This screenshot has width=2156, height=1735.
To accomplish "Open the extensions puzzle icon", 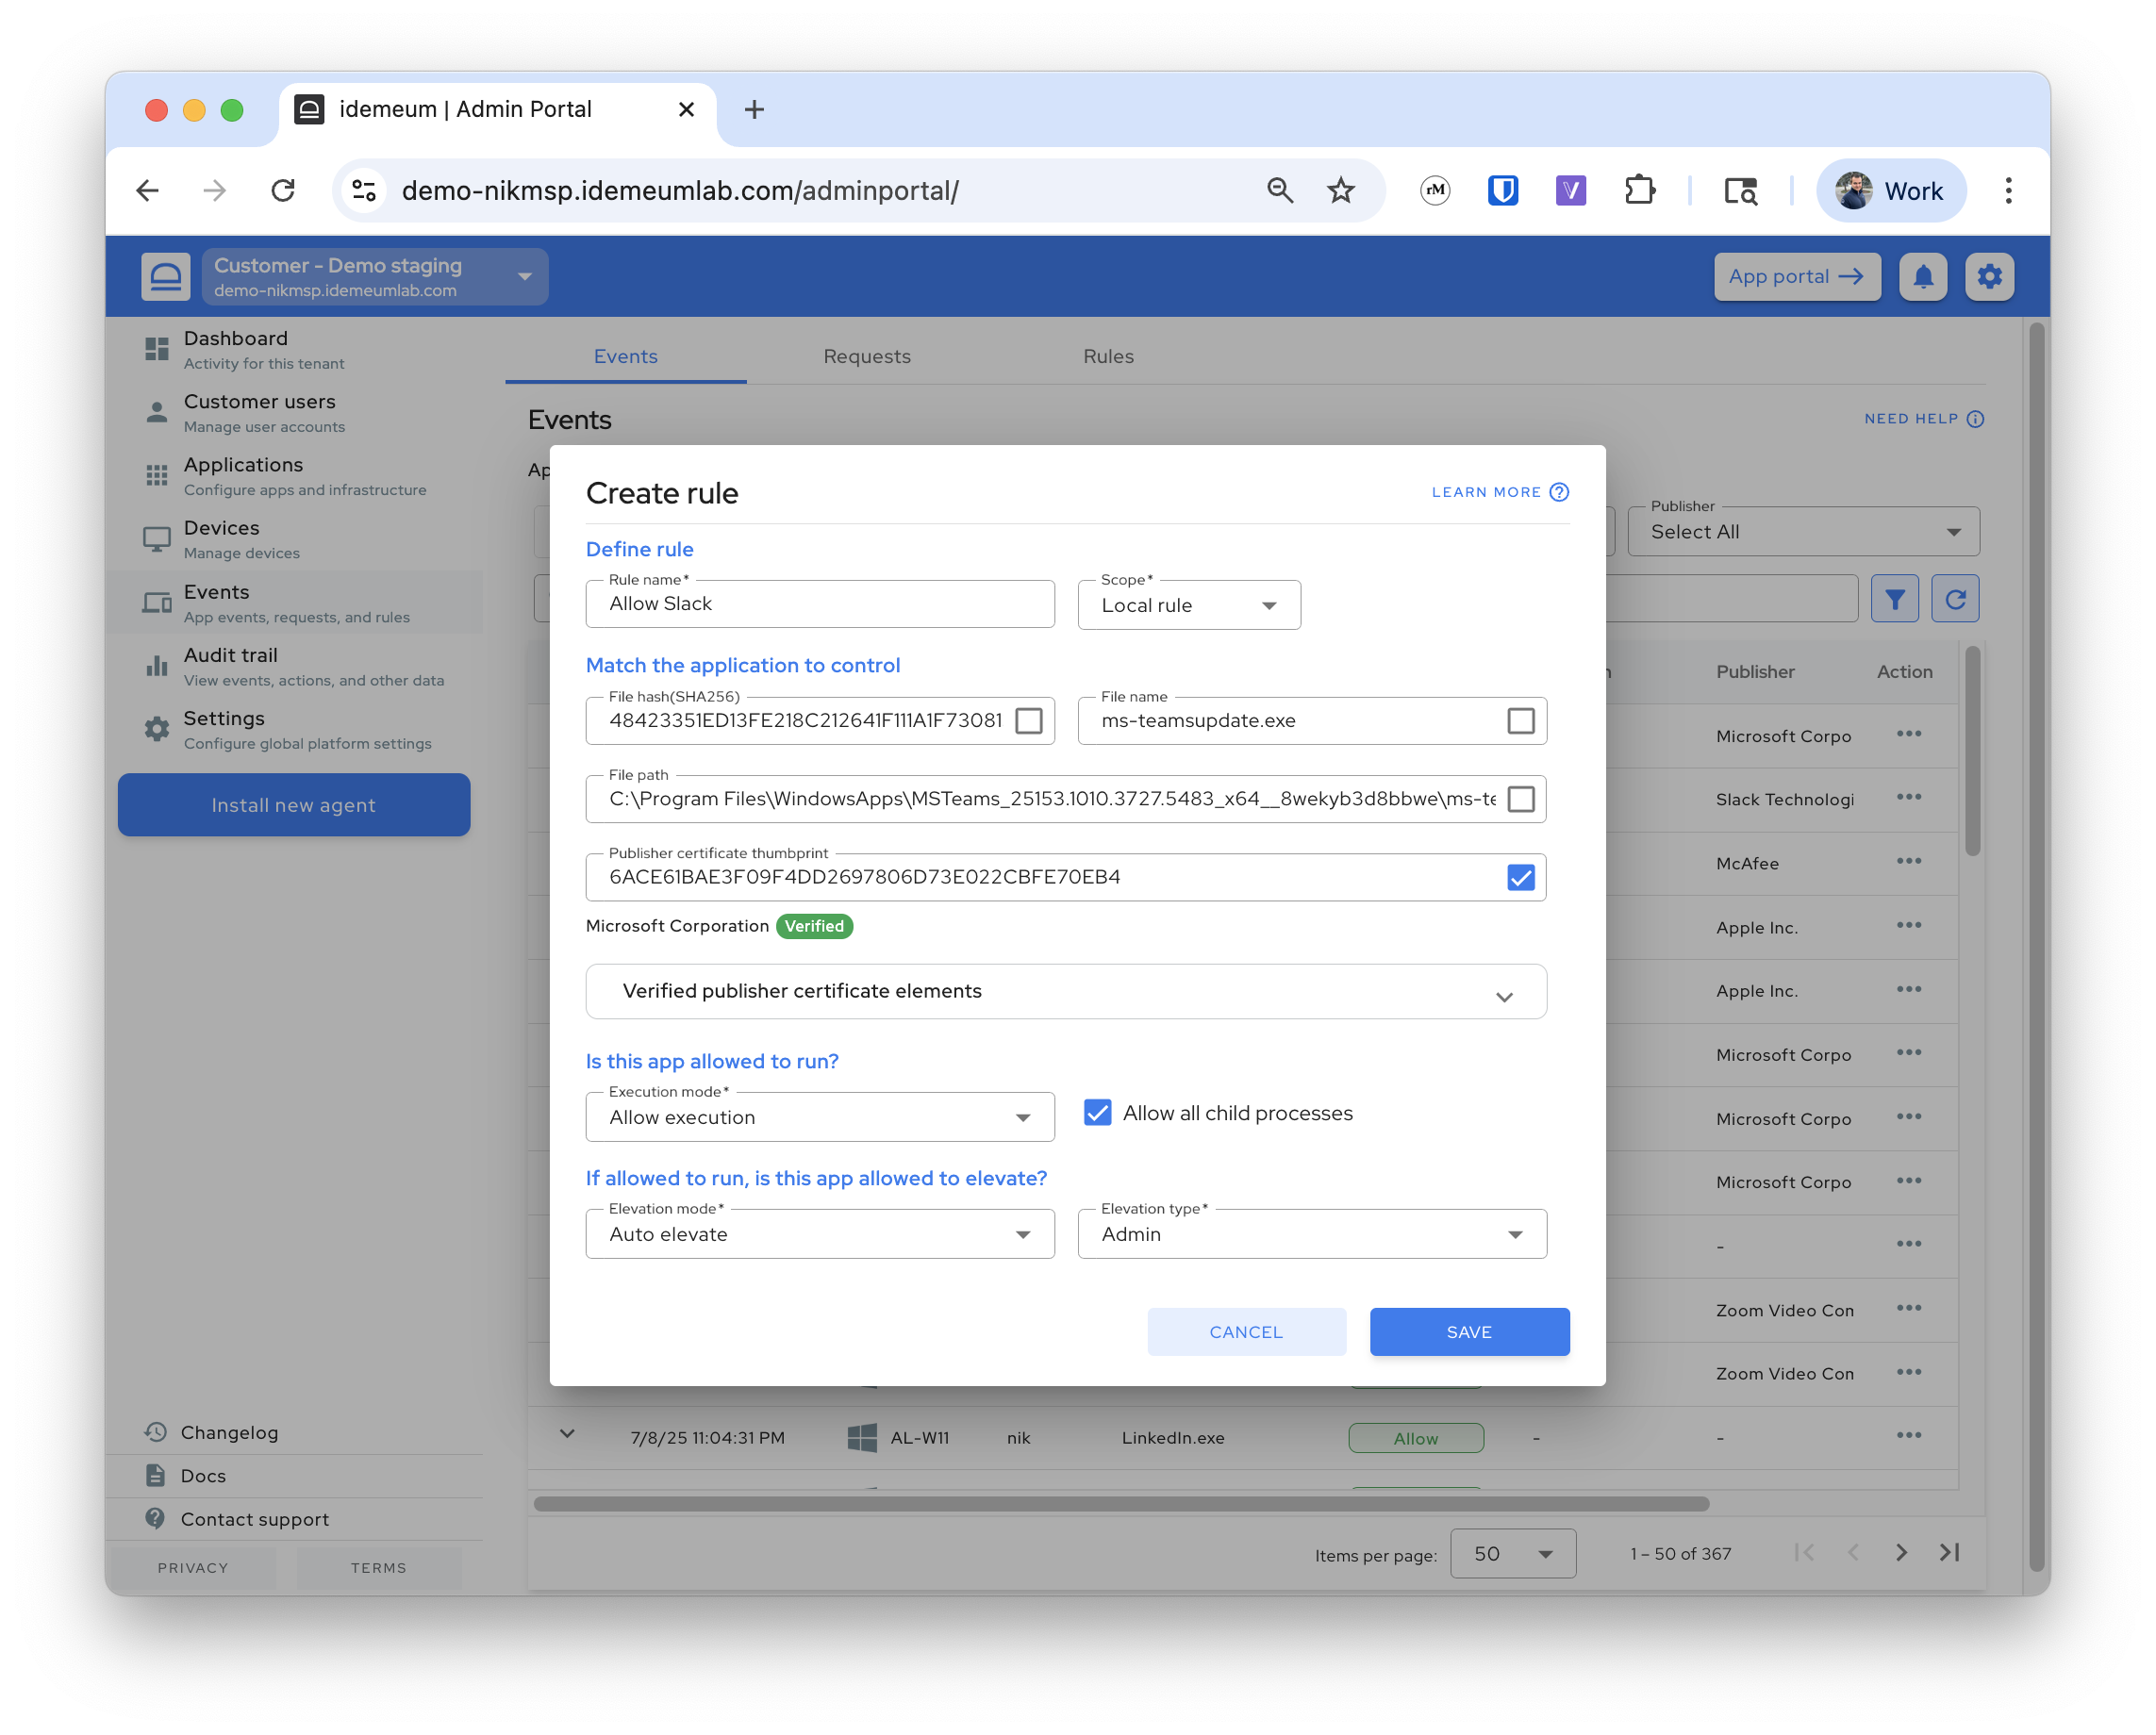I will coord(1640,190).
